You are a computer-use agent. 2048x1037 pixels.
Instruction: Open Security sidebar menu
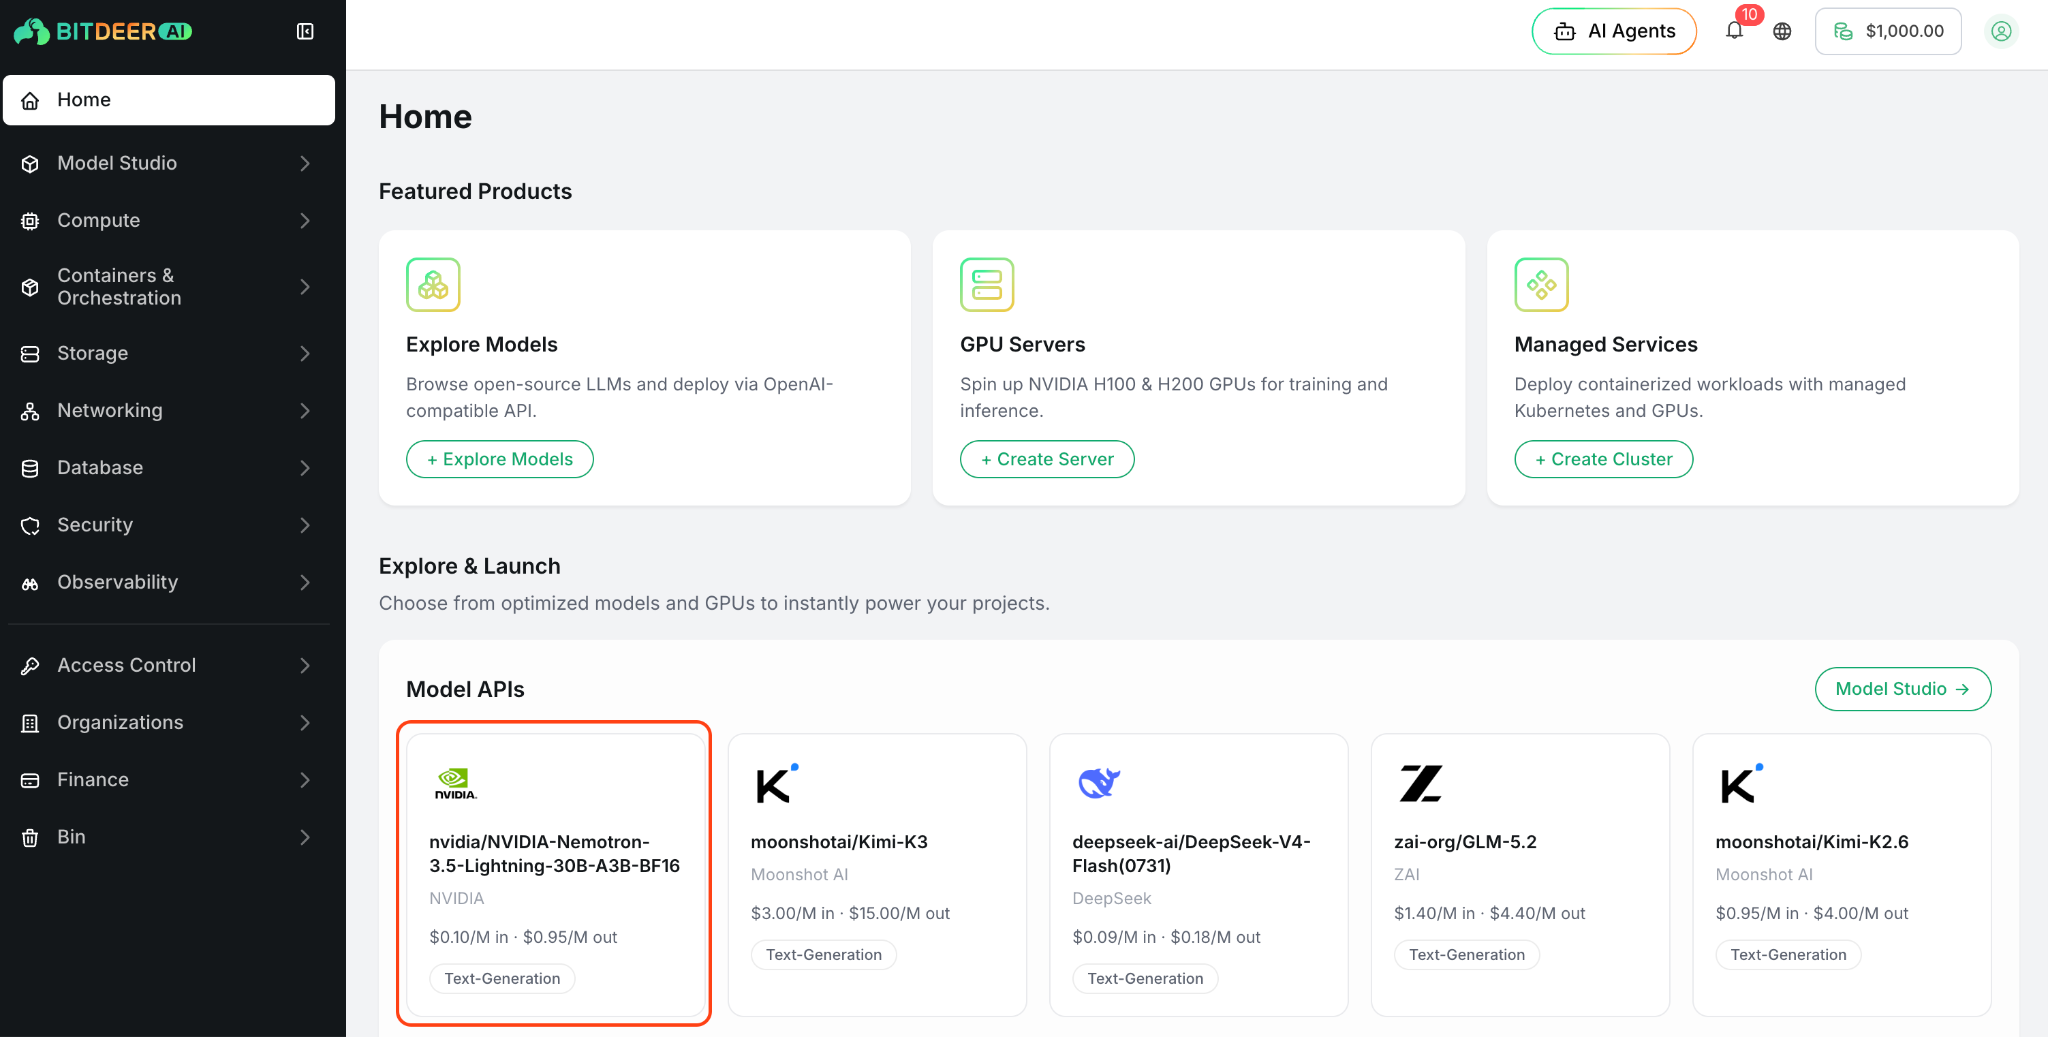[x=169, y=525]
